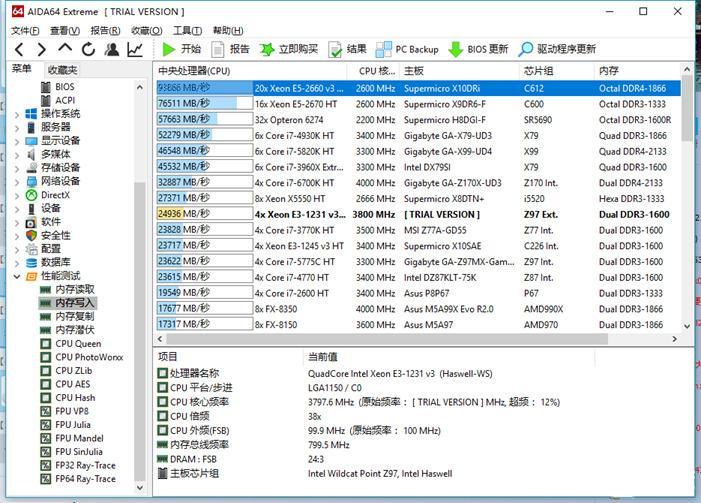Select 存储设备 storage tree item
This screenshot has height=503, width=701.
click(x=53, y=167)
